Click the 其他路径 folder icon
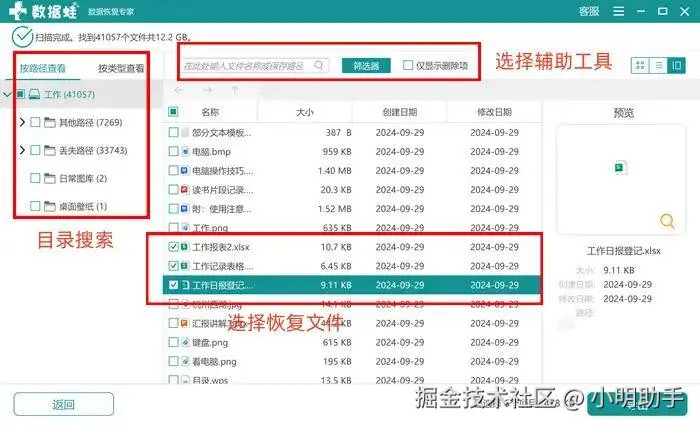This screenshot has width=700, height=426. (x=50, y=122)
